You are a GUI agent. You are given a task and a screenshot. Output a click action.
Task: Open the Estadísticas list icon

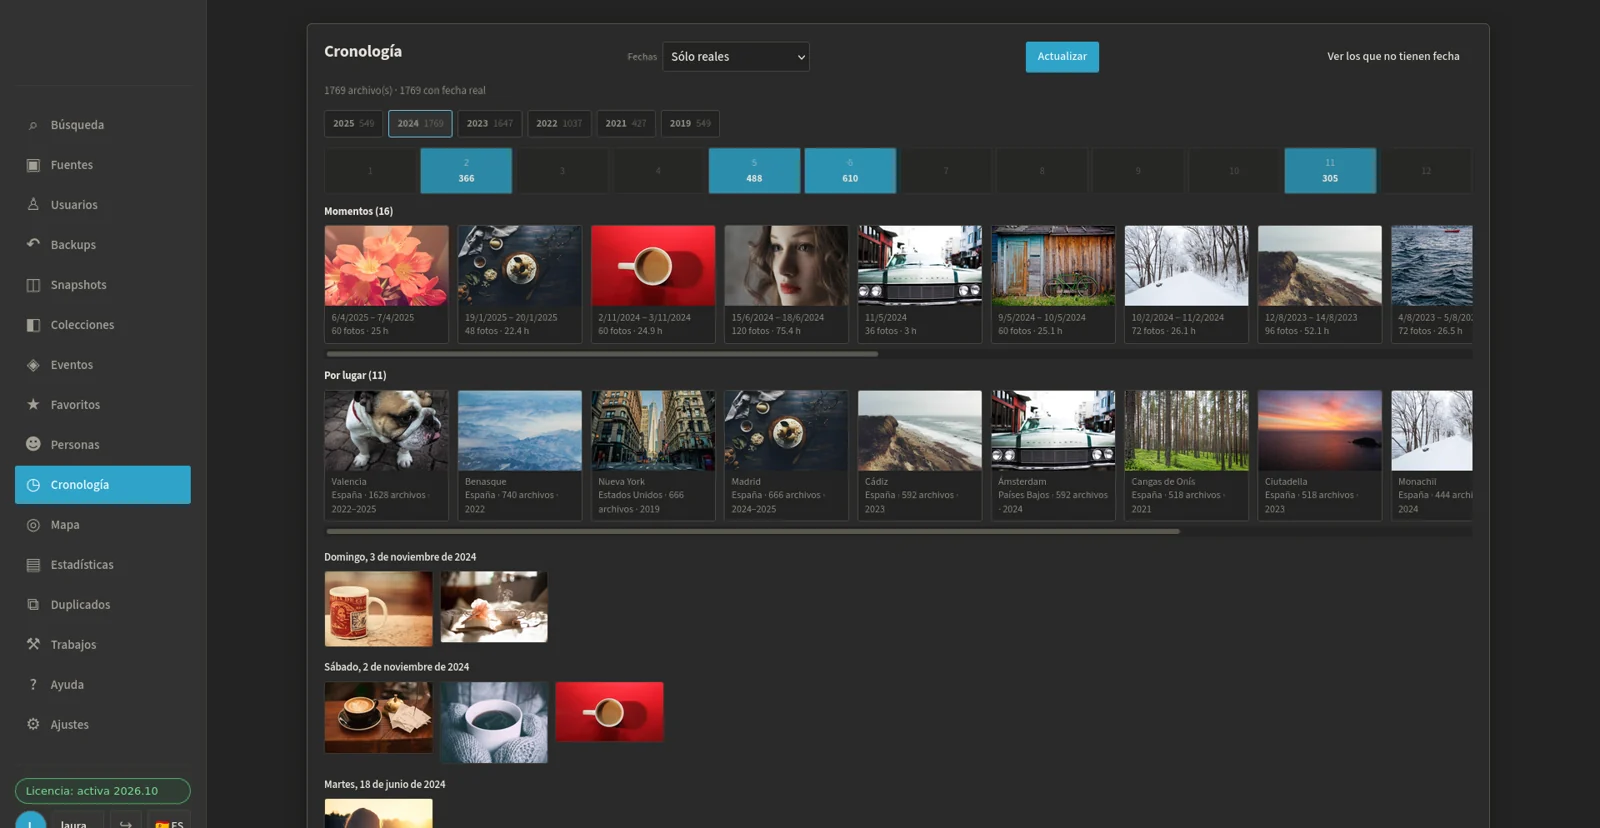[33, 565]
